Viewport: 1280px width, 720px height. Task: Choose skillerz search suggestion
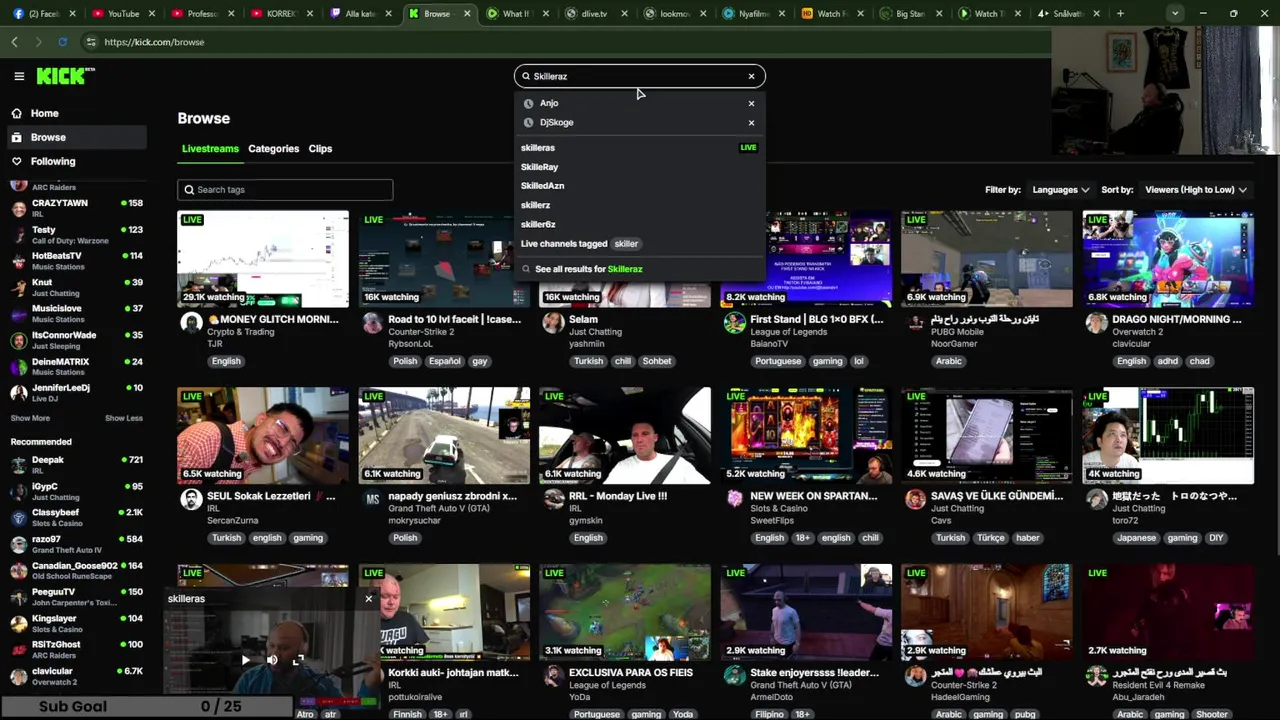535,205
